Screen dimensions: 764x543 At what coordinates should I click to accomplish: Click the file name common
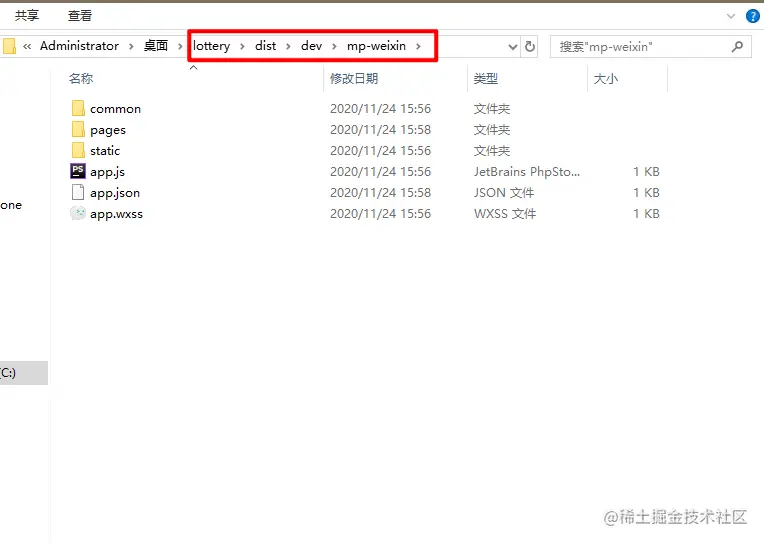coord(115,109)
